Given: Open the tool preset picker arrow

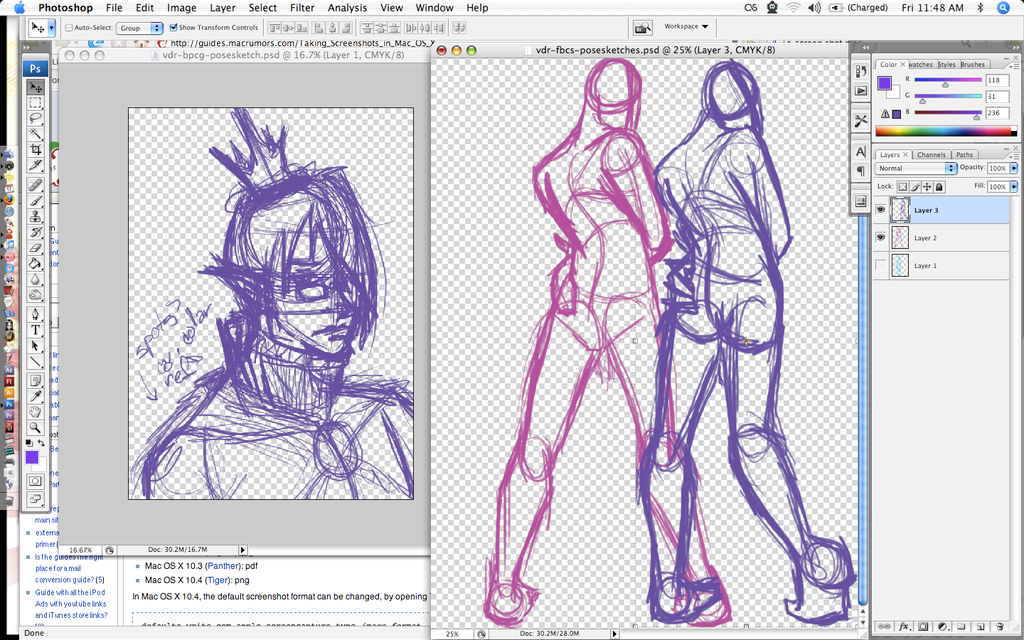Looking at the screenshot, I should (x=52, y=28).
